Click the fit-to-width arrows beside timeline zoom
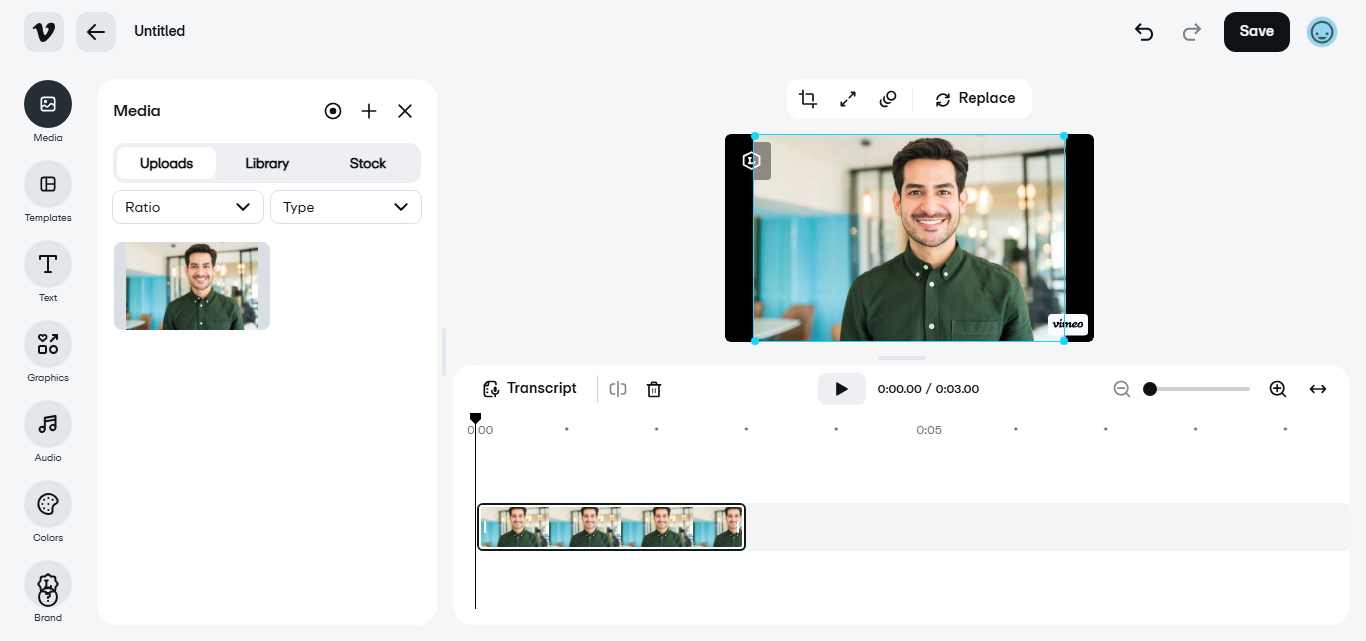 coord(1318,388)
